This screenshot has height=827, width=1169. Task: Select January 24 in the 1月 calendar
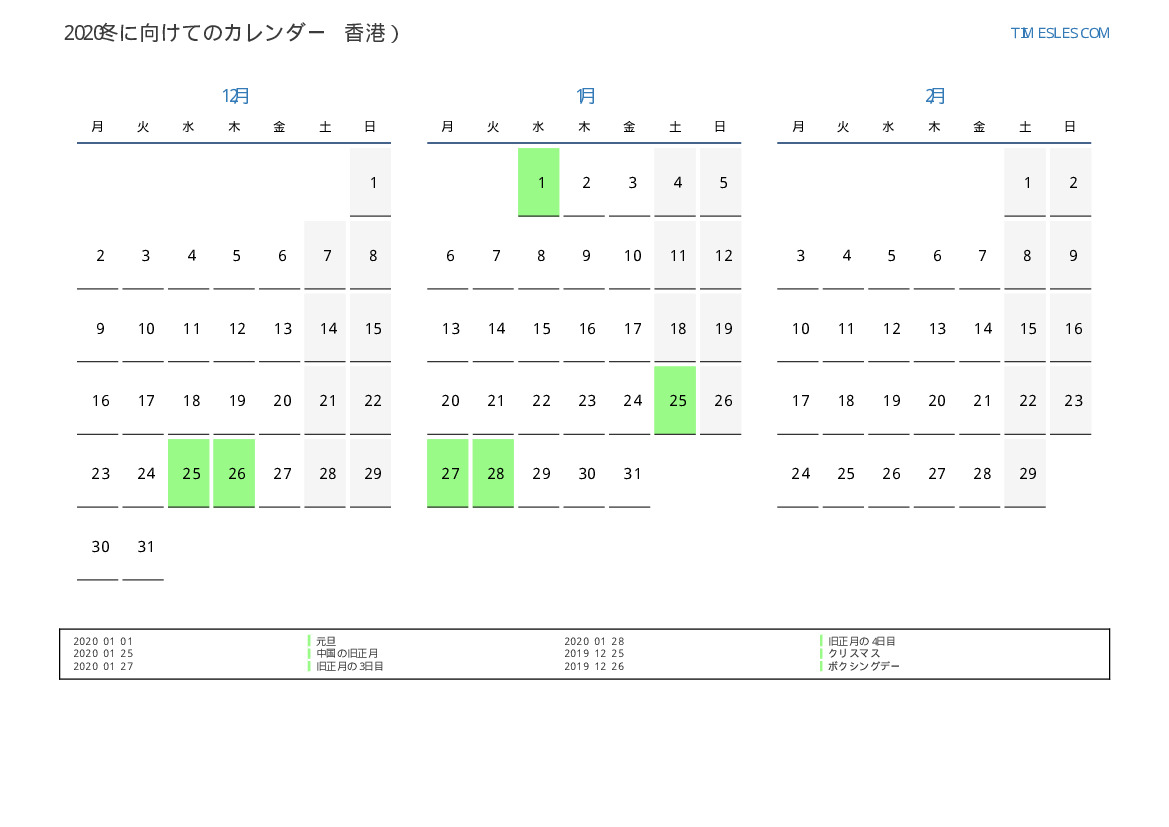[x=630, y=401]
